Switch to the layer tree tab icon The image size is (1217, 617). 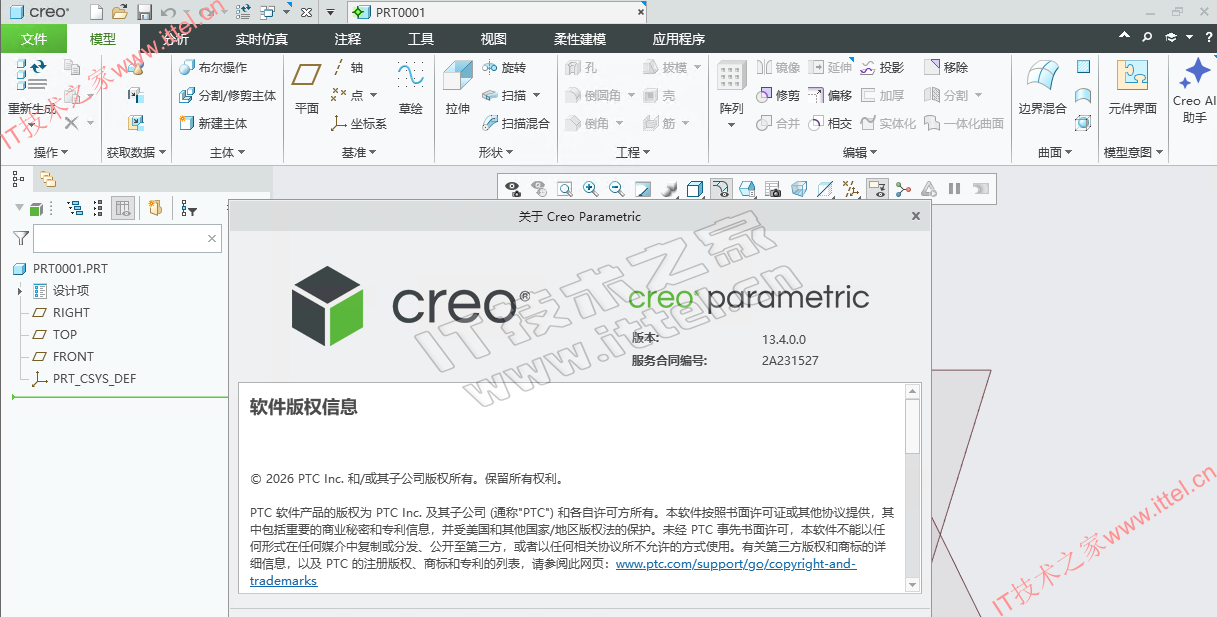47,179
